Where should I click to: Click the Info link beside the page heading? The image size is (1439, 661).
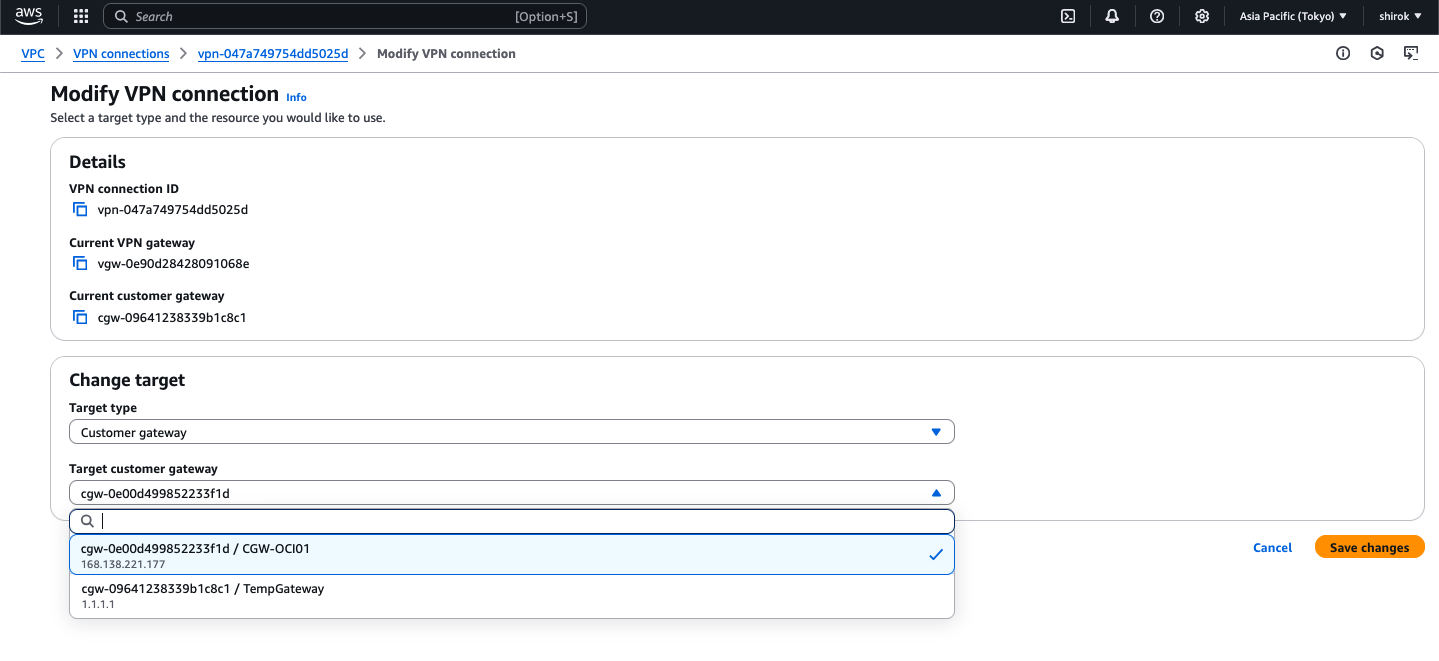tap(296, 97)
